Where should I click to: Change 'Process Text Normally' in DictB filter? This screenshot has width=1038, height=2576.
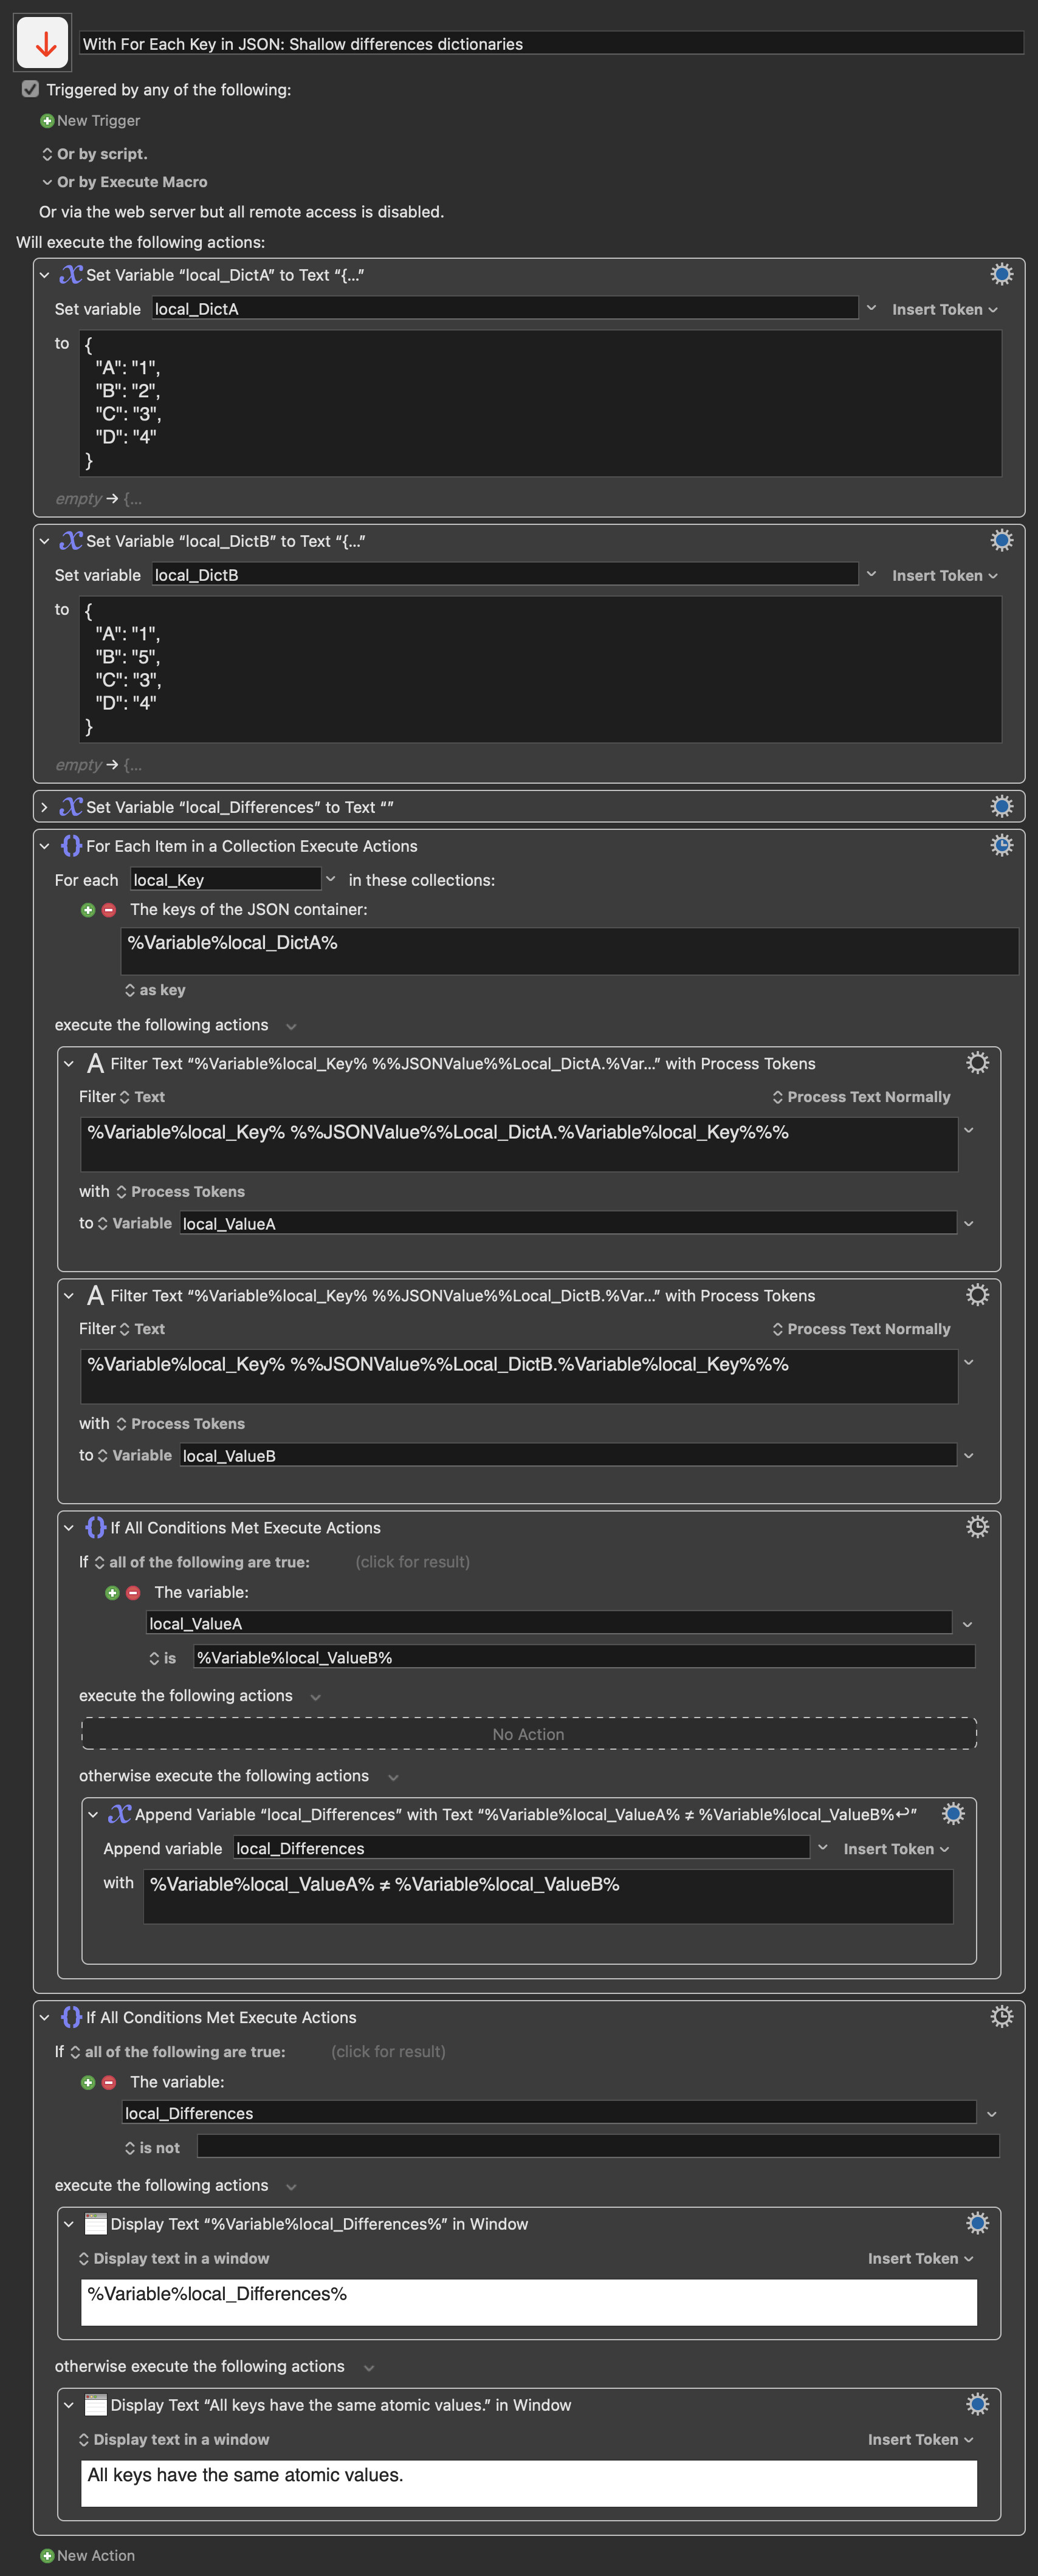[861, 1329]
